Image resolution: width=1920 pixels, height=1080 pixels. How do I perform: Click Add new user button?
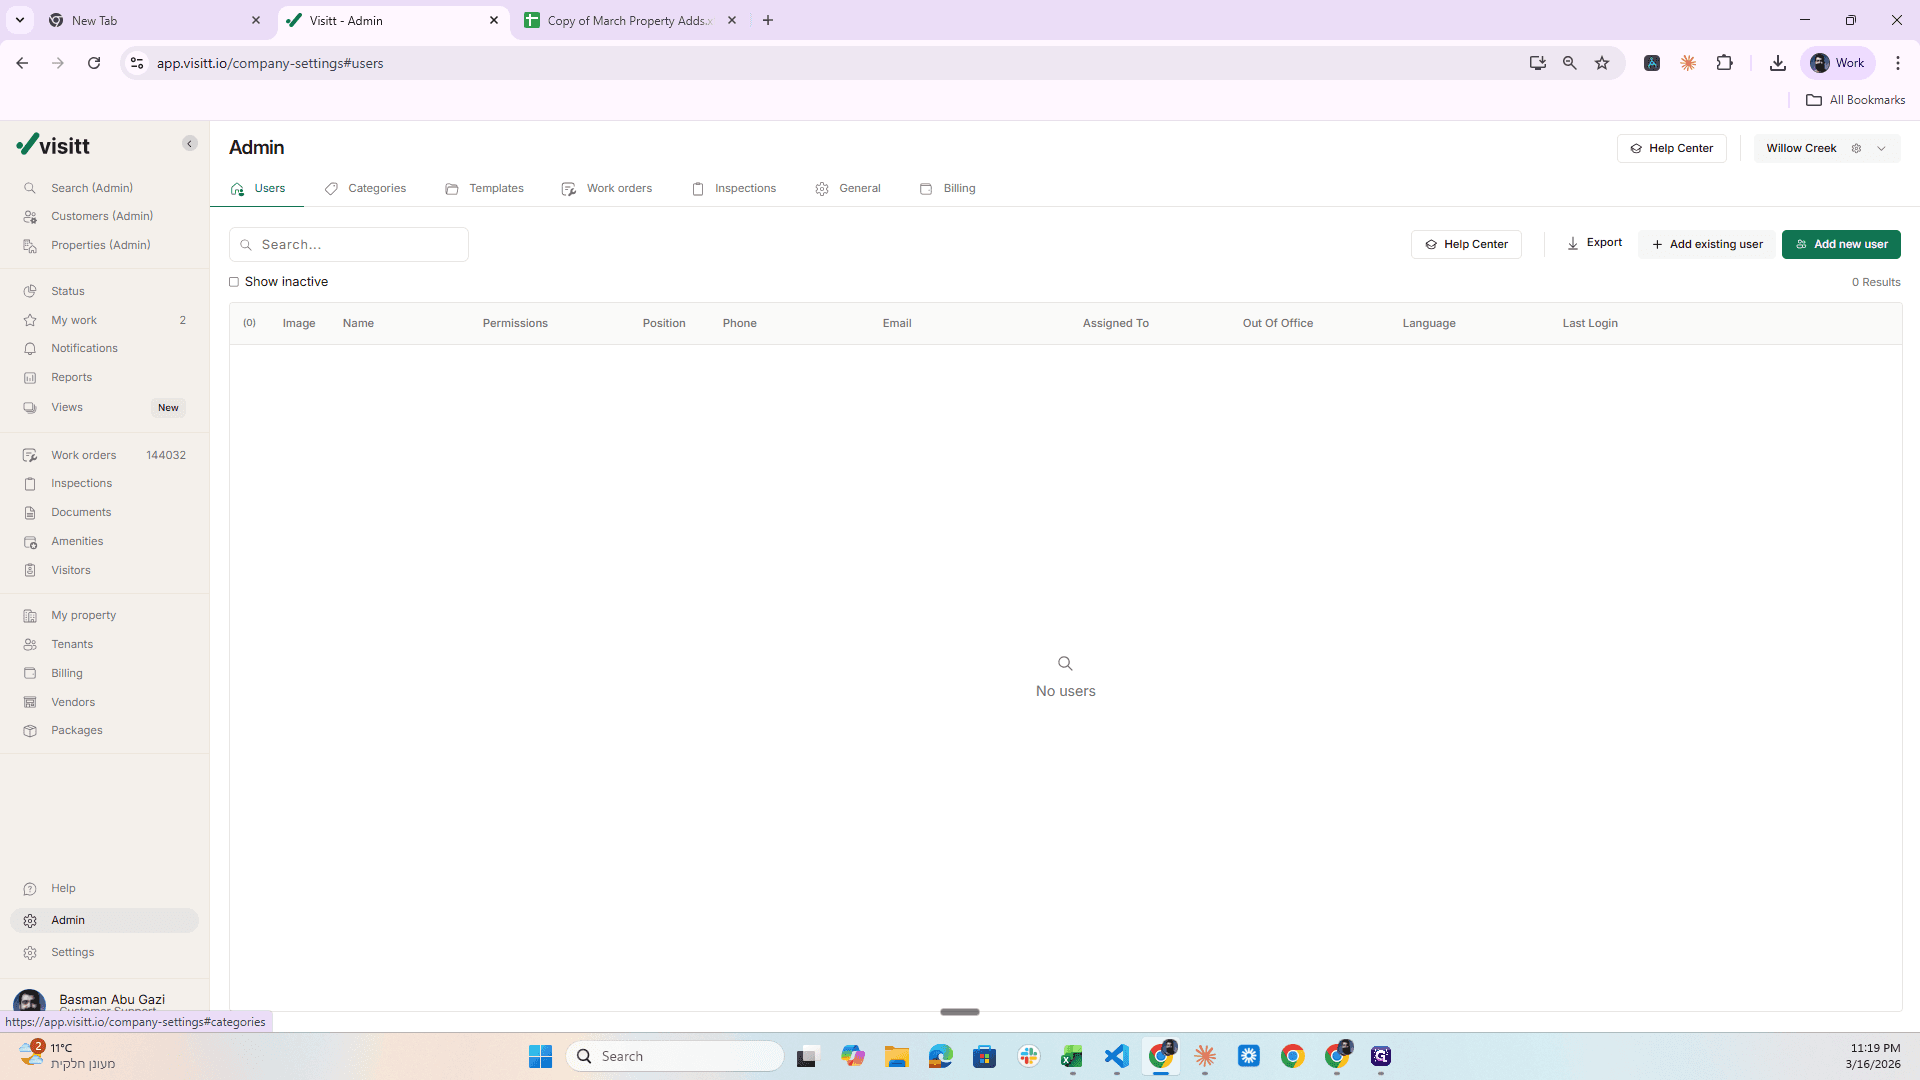[x=1841, y=244]
